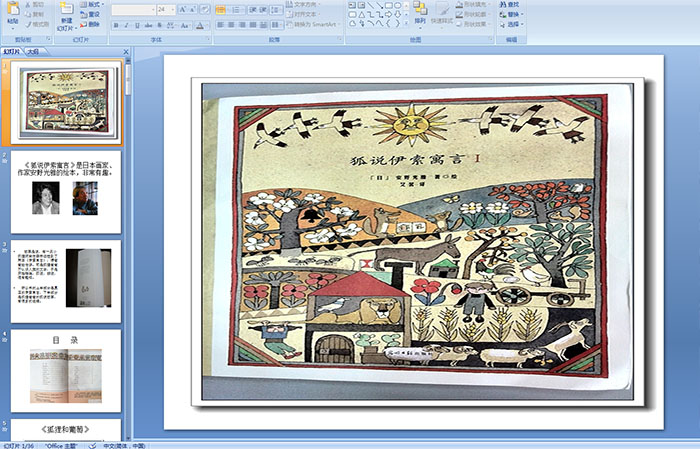Click the Cut (剪切) scissors icon

[x=28, y=4]
